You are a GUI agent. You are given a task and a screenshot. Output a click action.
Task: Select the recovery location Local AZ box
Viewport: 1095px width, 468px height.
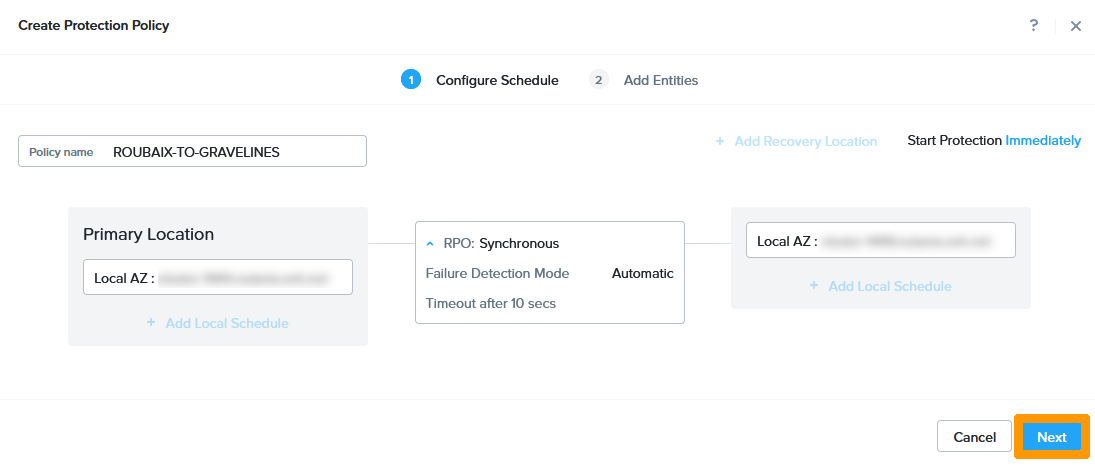[x=880, y=241]
